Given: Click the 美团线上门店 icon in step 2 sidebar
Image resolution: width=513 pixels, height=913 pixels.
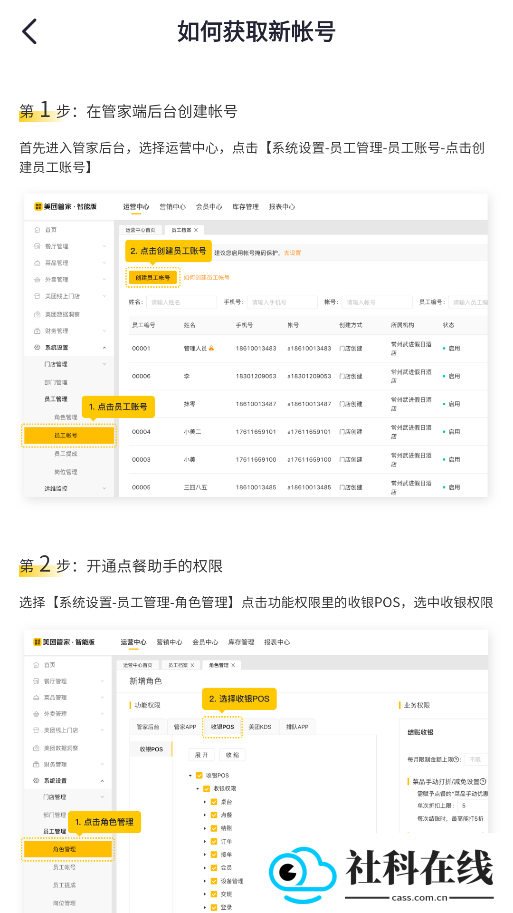Looking at the screenshot, I should (x=37, y=730).
